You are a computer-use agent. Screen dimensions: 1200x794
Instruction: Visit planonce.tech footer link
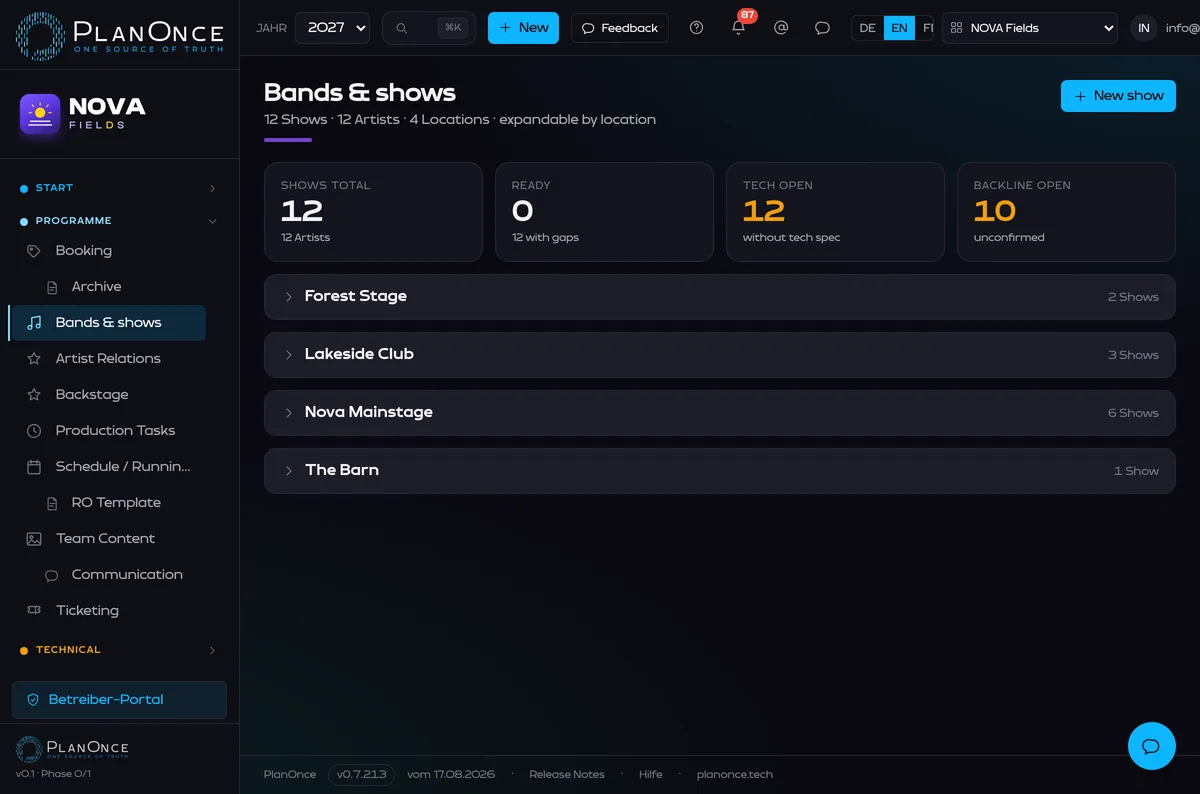pyautogui.click(x=735, y=775)
